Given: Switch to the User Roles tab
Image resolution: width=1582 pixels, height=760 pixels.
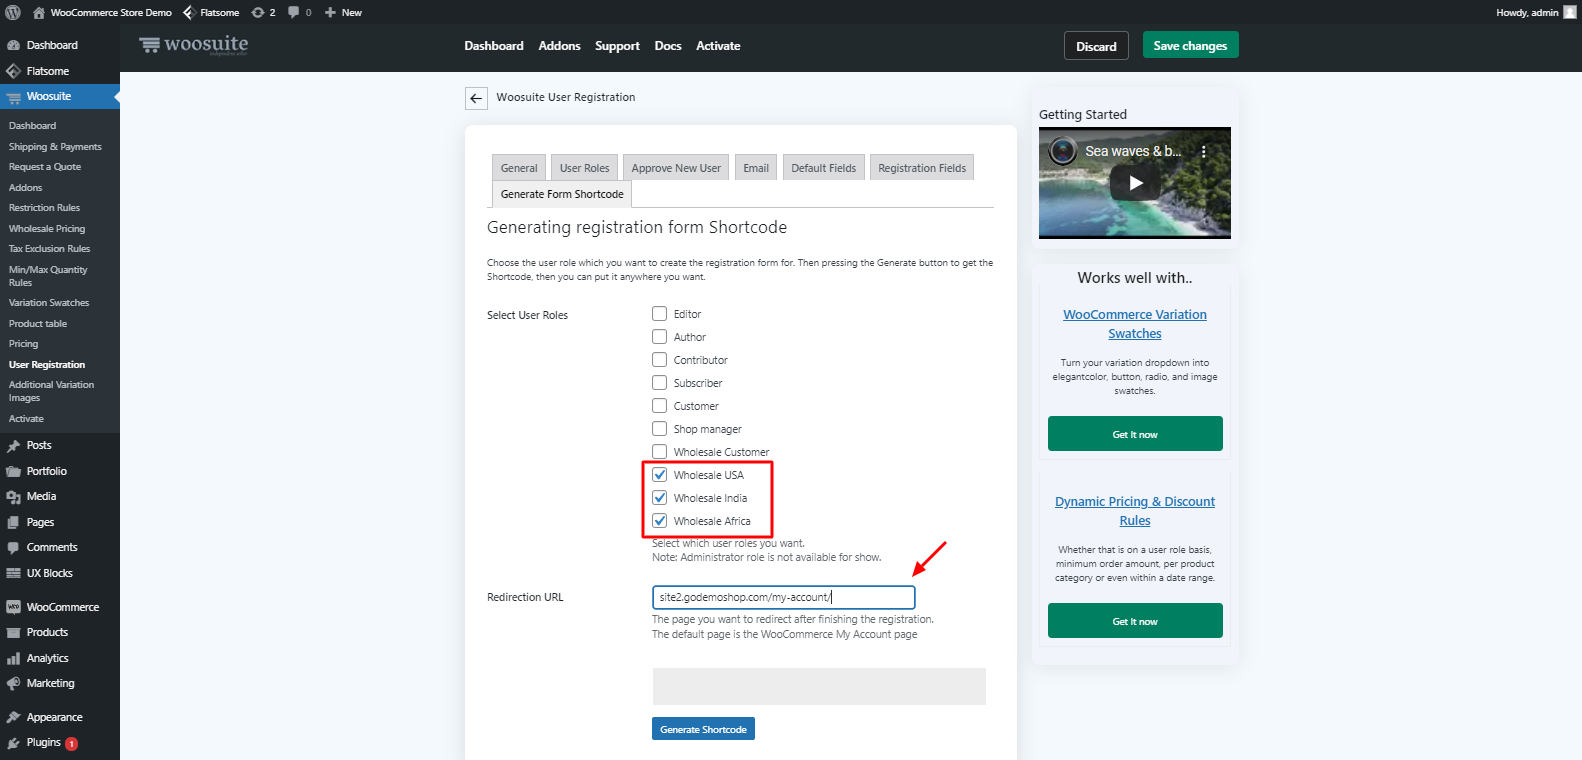Looking at the screenshot, I should click(584, 168).
